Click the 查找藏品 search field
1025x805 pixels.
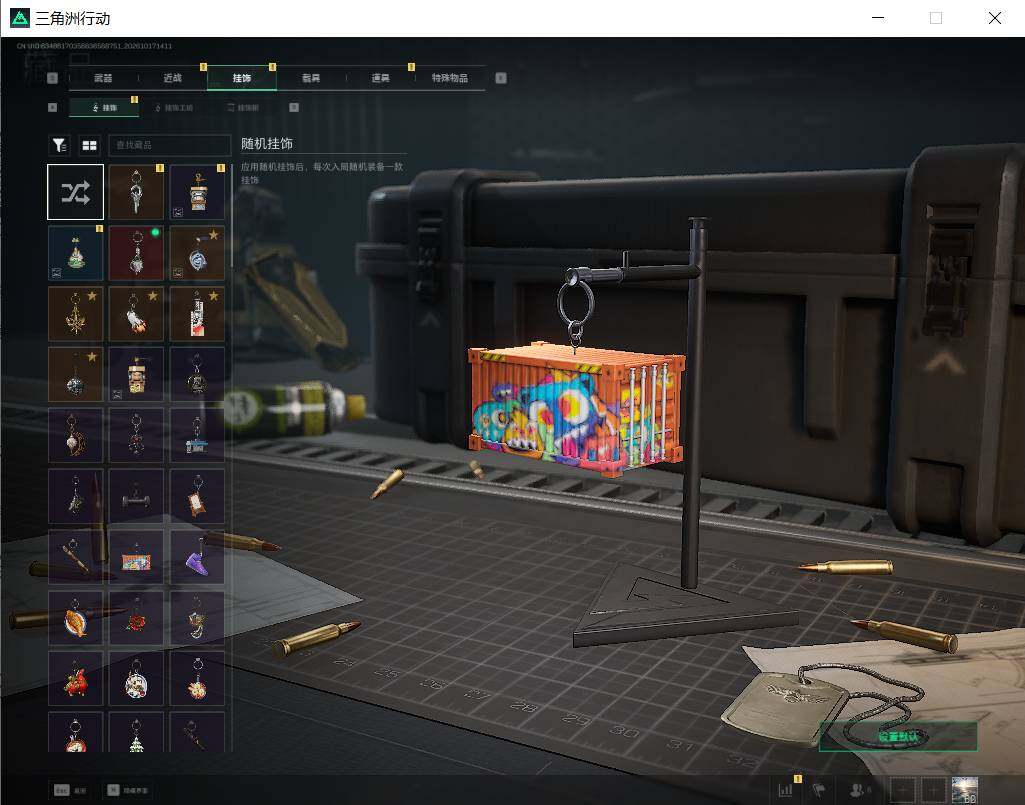(x=169, y=145)
